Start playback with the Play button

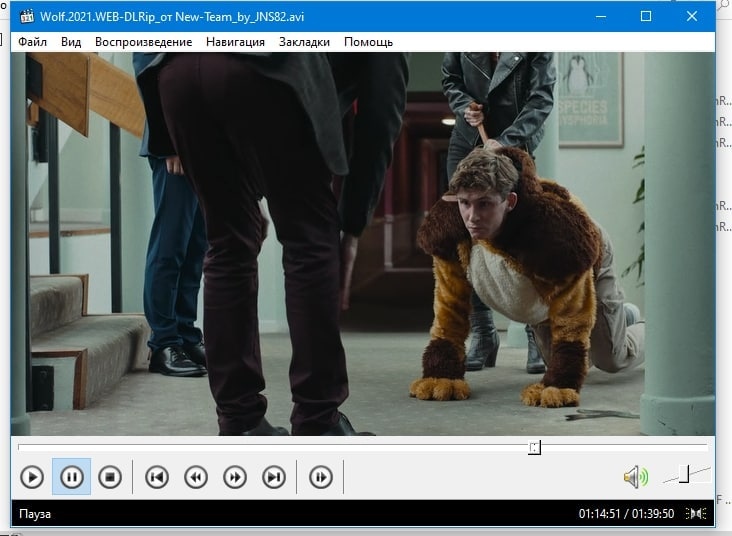click(32, 477)
